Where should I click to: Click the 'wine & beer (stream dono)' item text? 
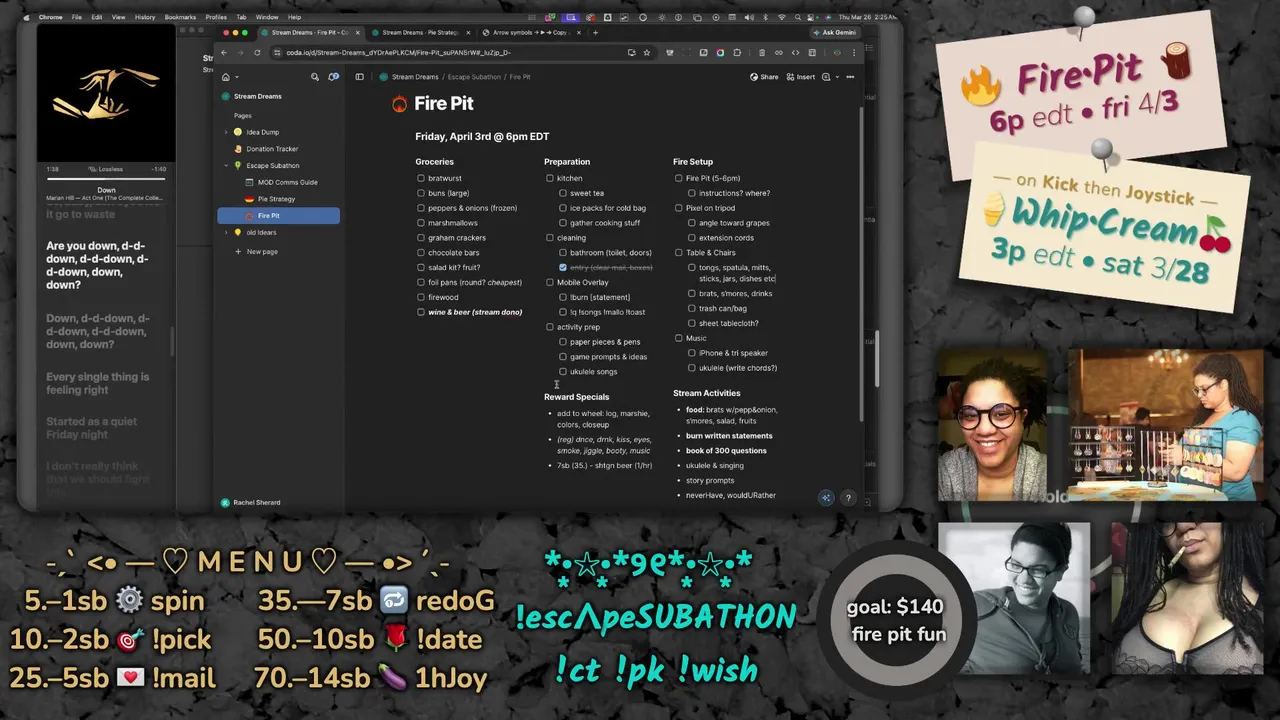tap(475, 312)
